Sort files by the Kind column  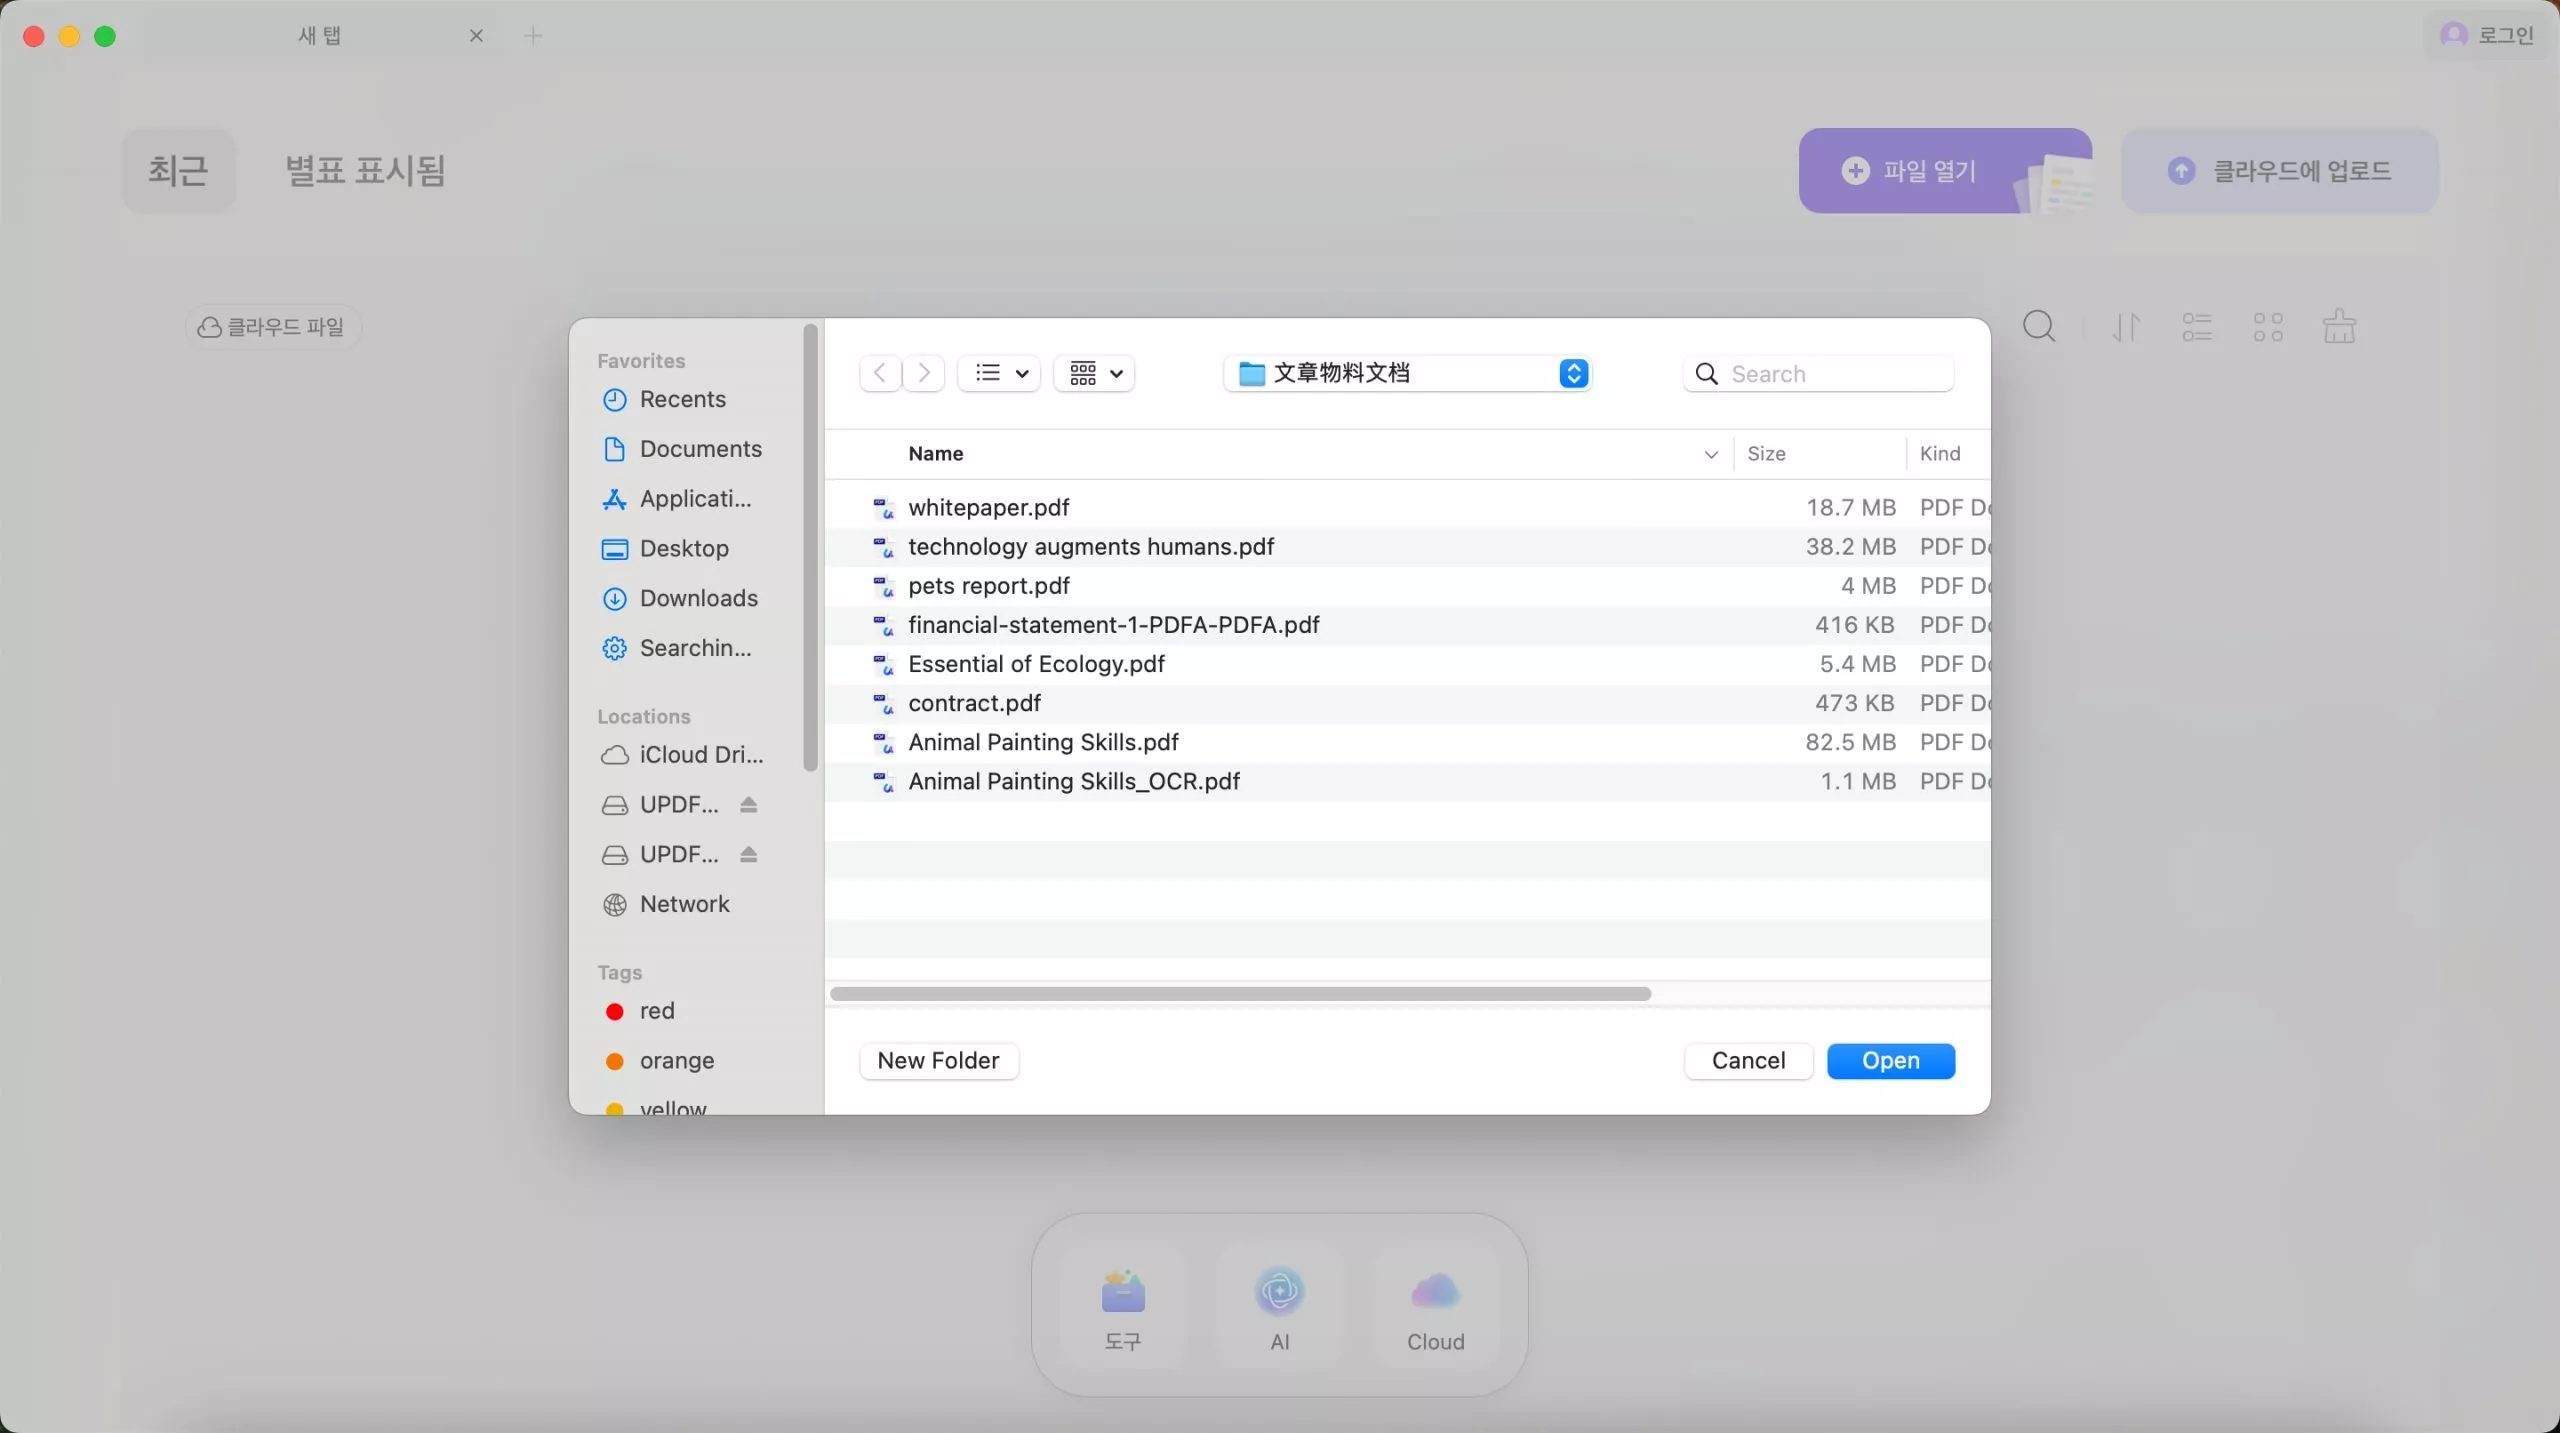(1940, 453)
